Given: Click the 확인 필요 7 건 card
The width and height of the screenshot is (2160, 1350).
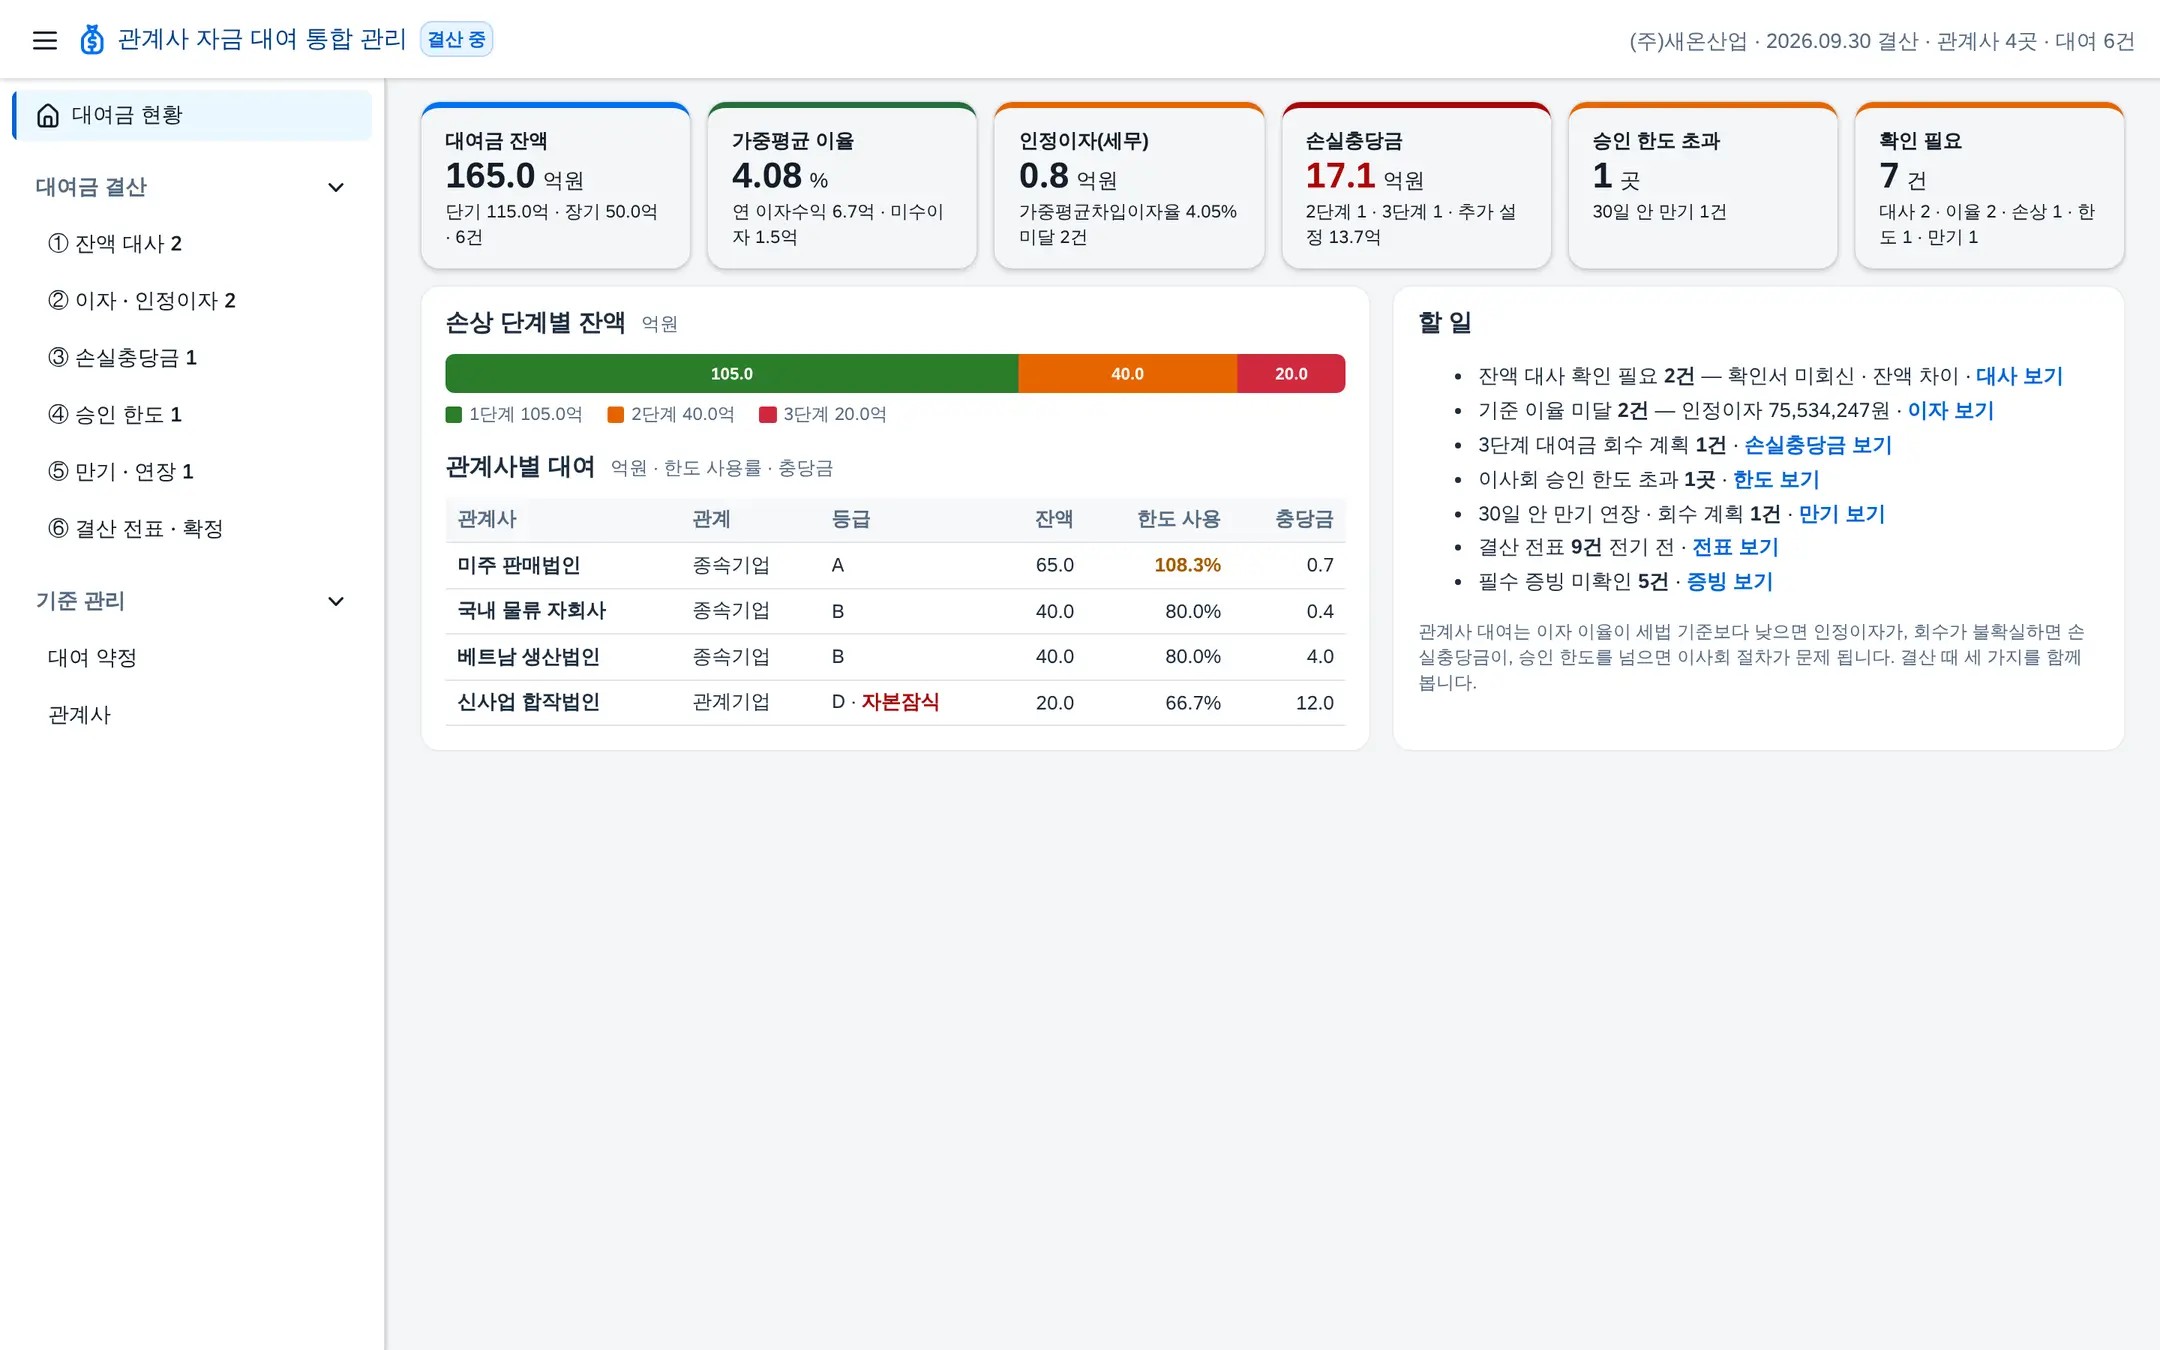Looking at the screenshot, I should click(x=1989, y=186).
